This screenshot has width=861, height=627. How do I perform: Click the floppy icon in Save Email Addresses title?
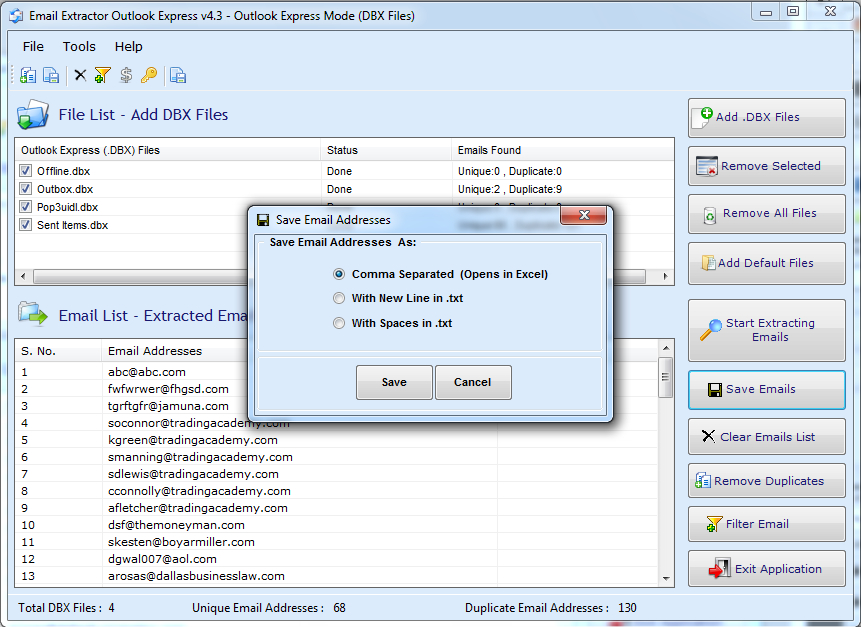point(263,220)
